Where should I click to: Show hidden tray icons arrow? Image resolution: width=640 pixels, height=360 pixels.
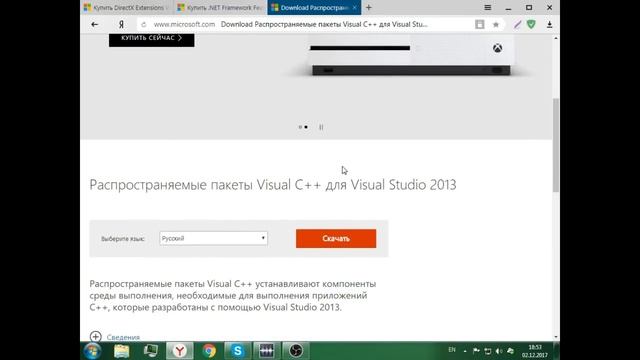coord(465,351)
